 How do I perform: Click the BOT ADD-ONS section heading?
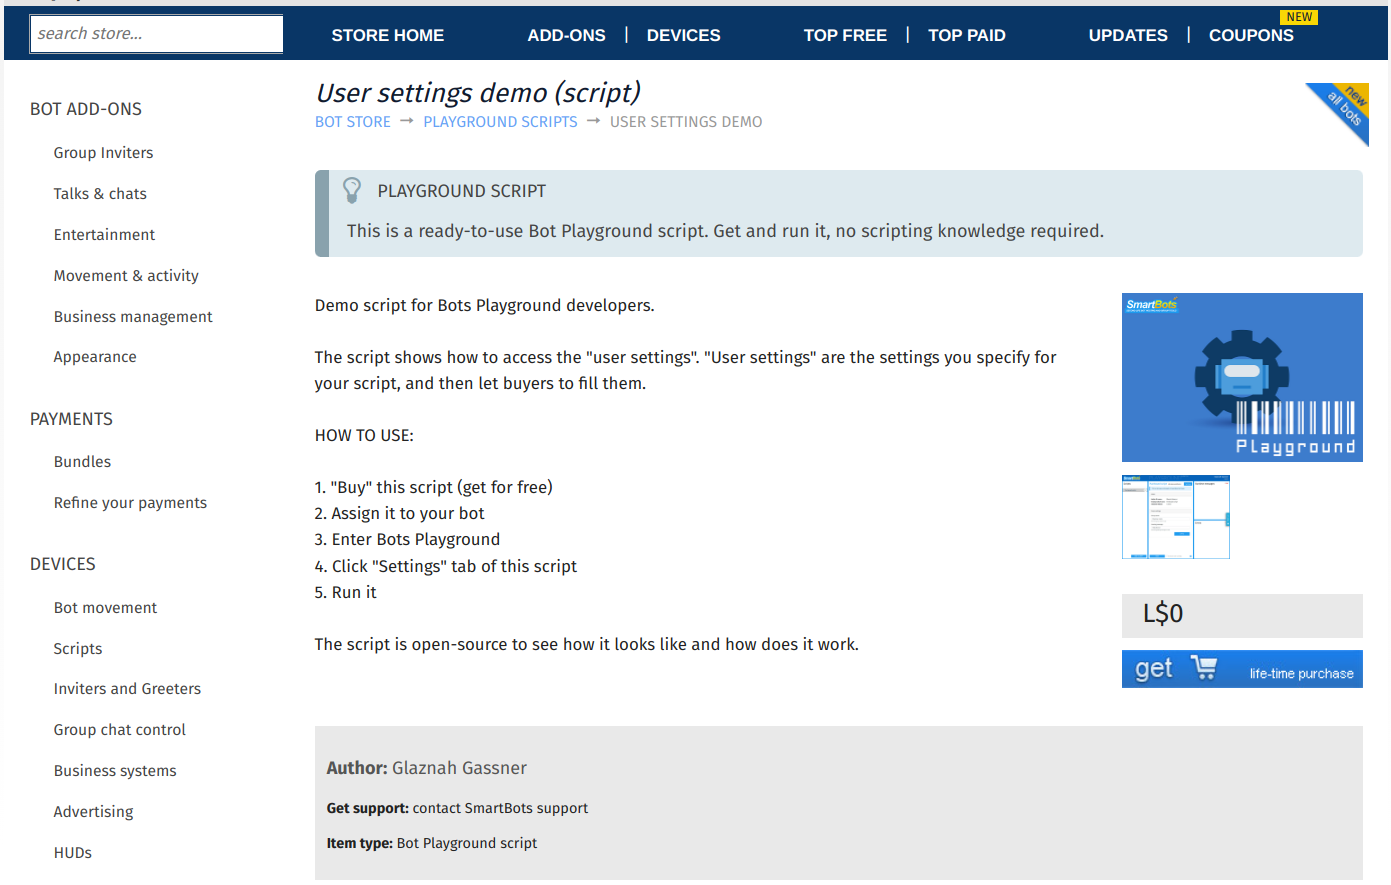pos(86,109)
